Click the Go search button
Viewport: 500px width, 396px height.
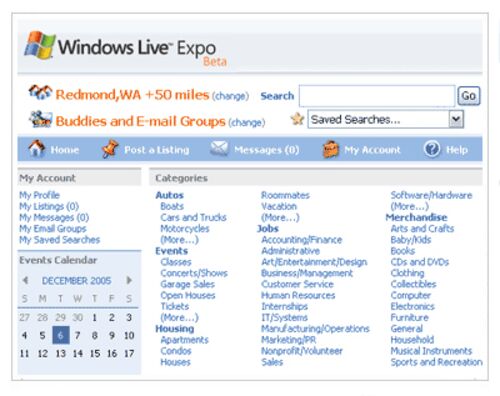coord(469,96)
